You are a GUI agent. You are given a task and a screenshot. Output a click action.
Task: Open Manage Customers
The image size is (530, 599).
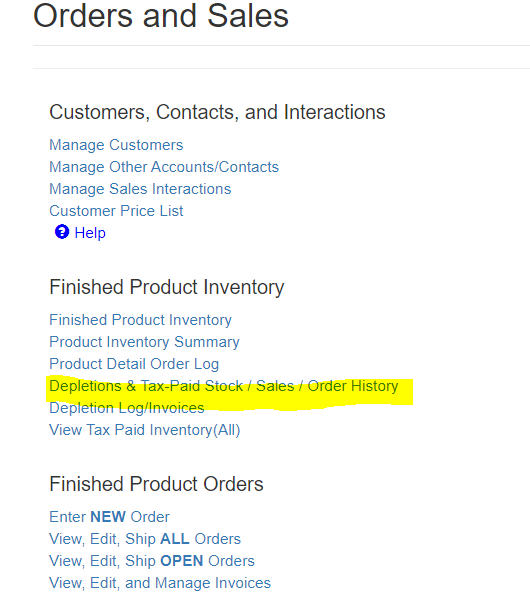pos(116,145)
